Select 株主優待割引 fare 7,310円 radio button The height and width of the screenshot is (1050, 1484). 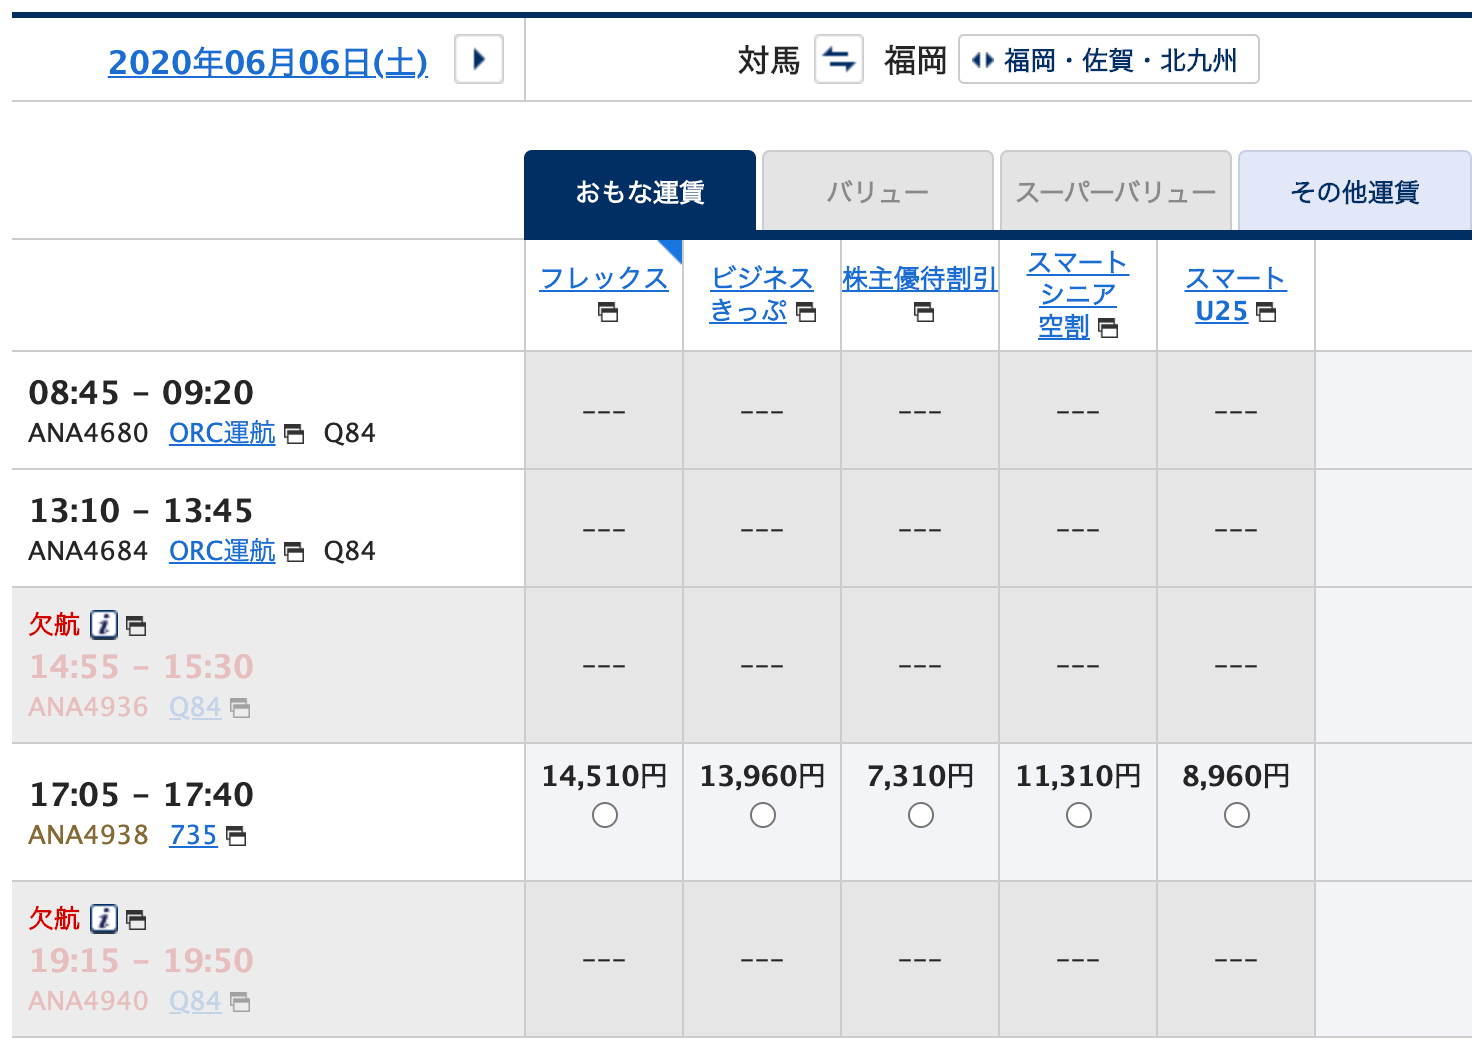click(921, 816)
